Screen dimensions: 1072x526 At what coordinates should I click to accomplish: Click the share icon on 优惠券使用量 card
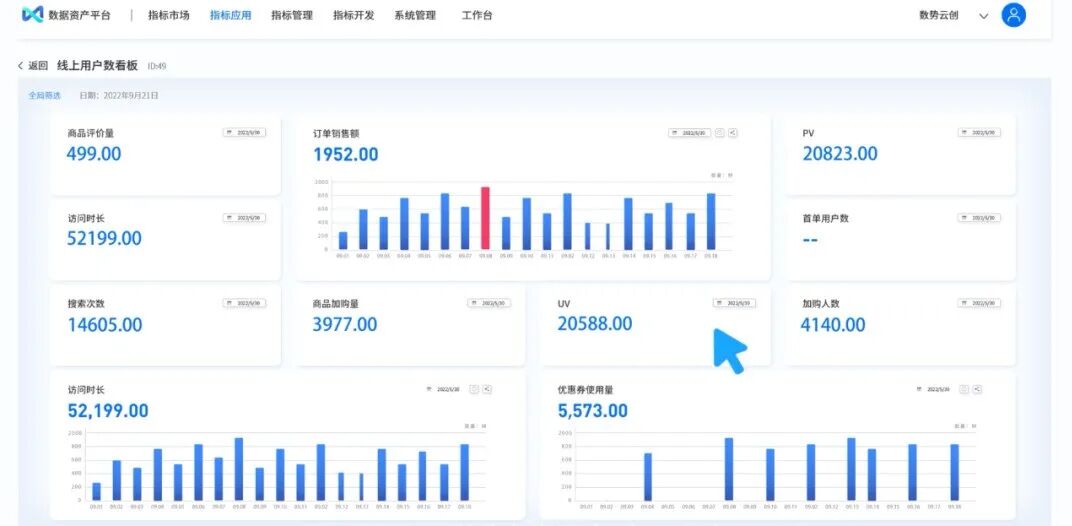[978, 389]
